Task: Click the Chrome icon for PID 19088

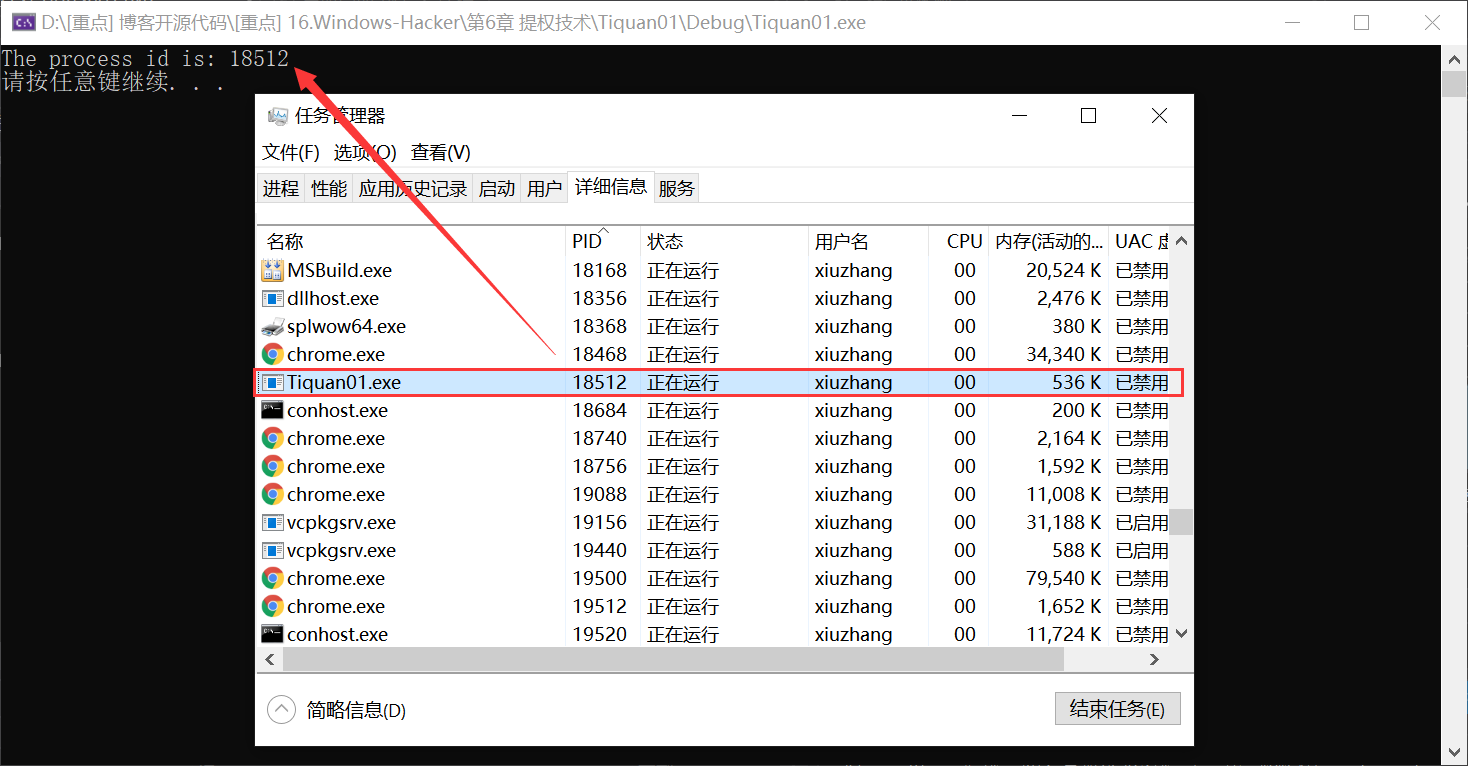Action: point(272,494)
